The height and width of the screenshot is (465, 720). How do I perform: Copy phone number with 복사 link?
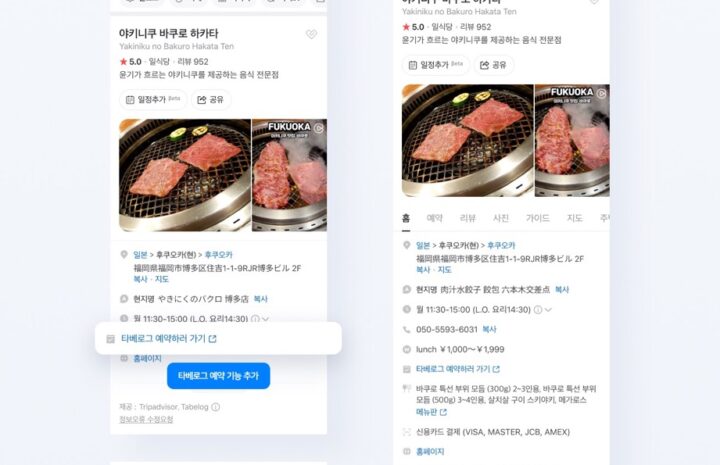pos(489,330)
